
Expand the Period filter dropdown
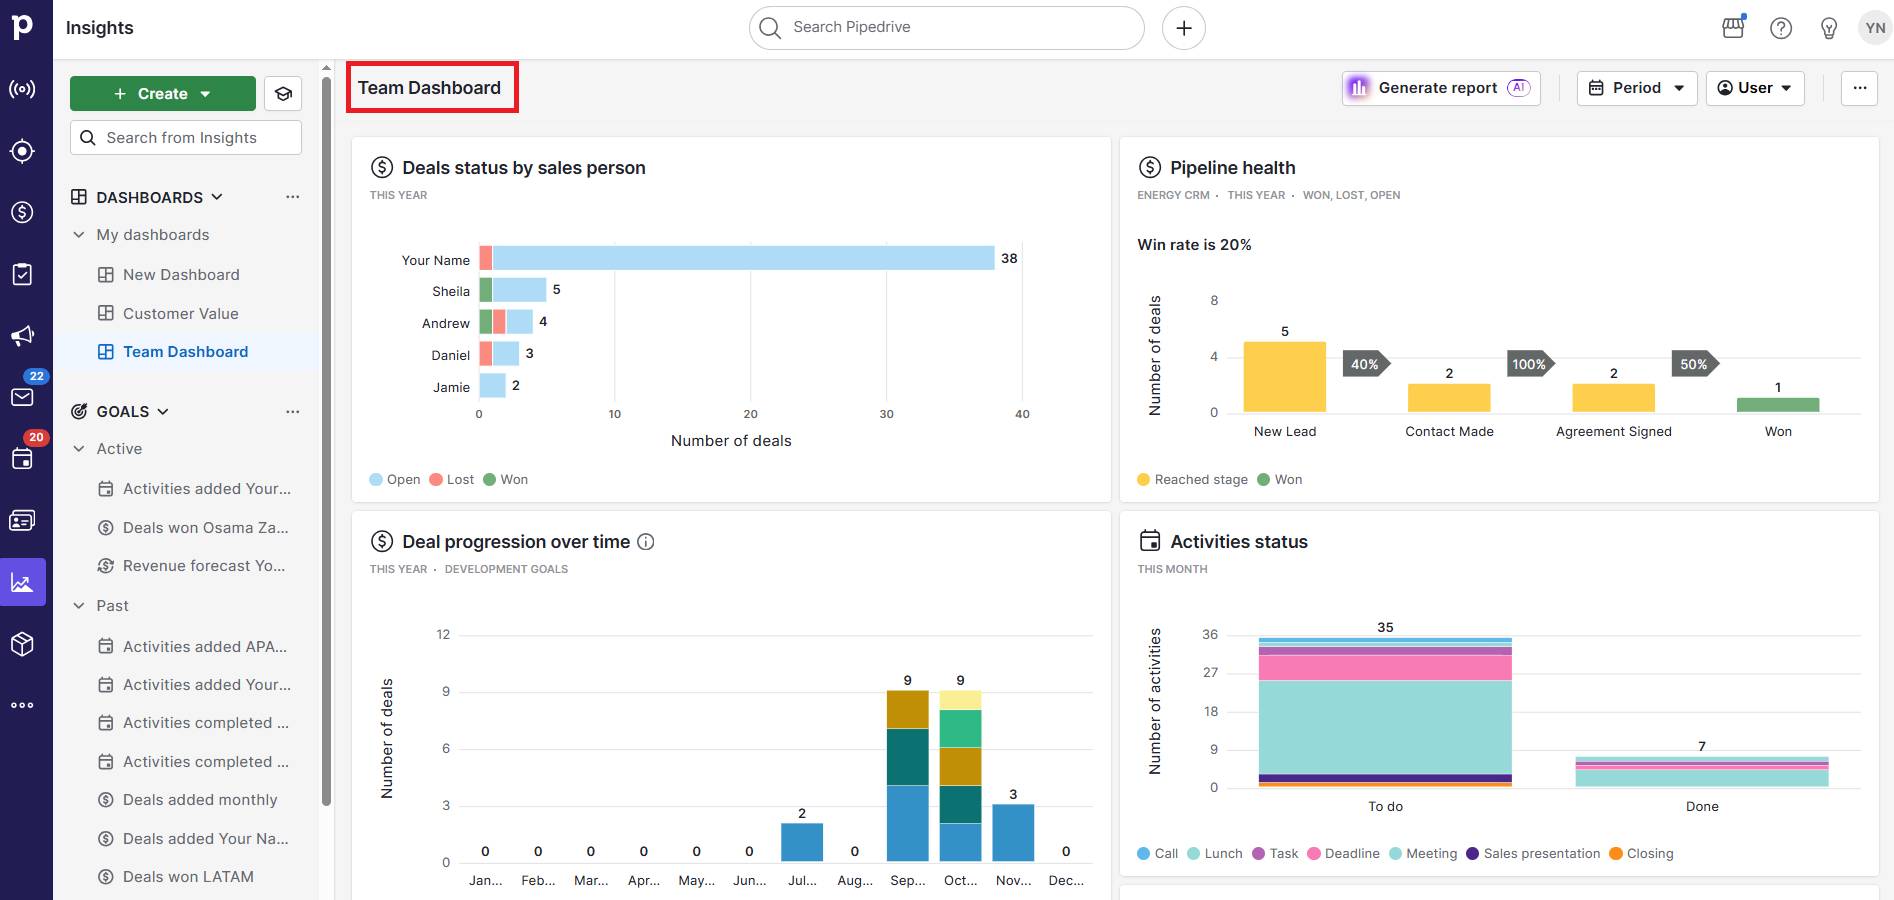(1636, 87)
